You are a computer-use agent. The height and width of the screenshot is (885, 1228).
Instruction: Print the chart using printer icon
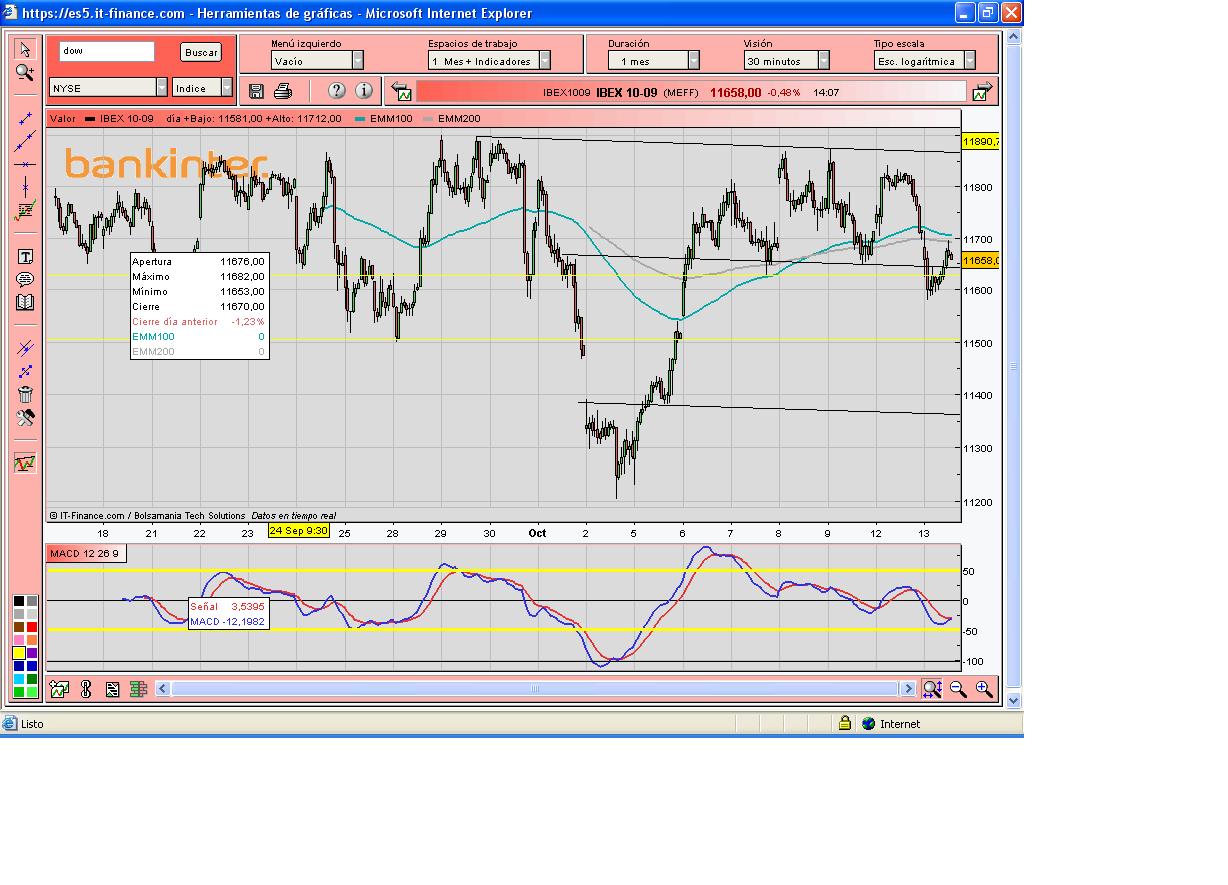tap(283, 91)
